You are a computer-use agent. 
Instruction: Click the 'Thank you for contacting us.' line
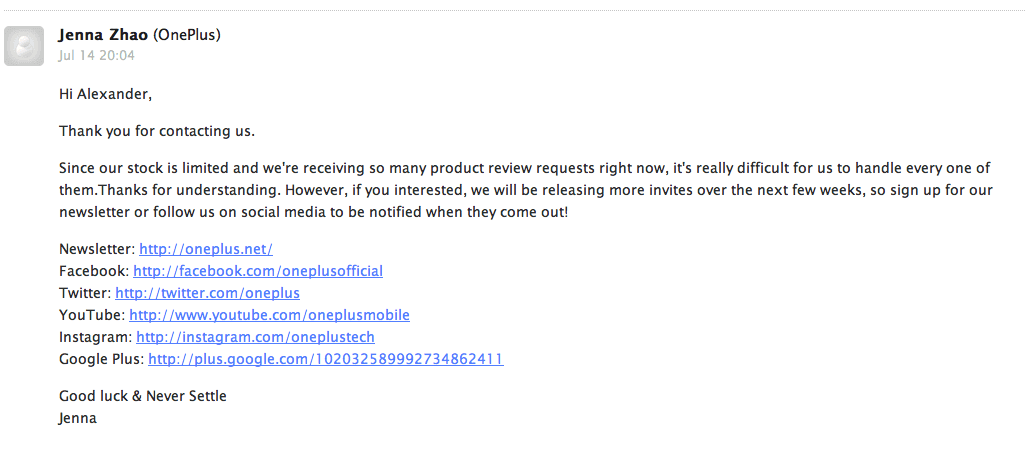point(157,131)
